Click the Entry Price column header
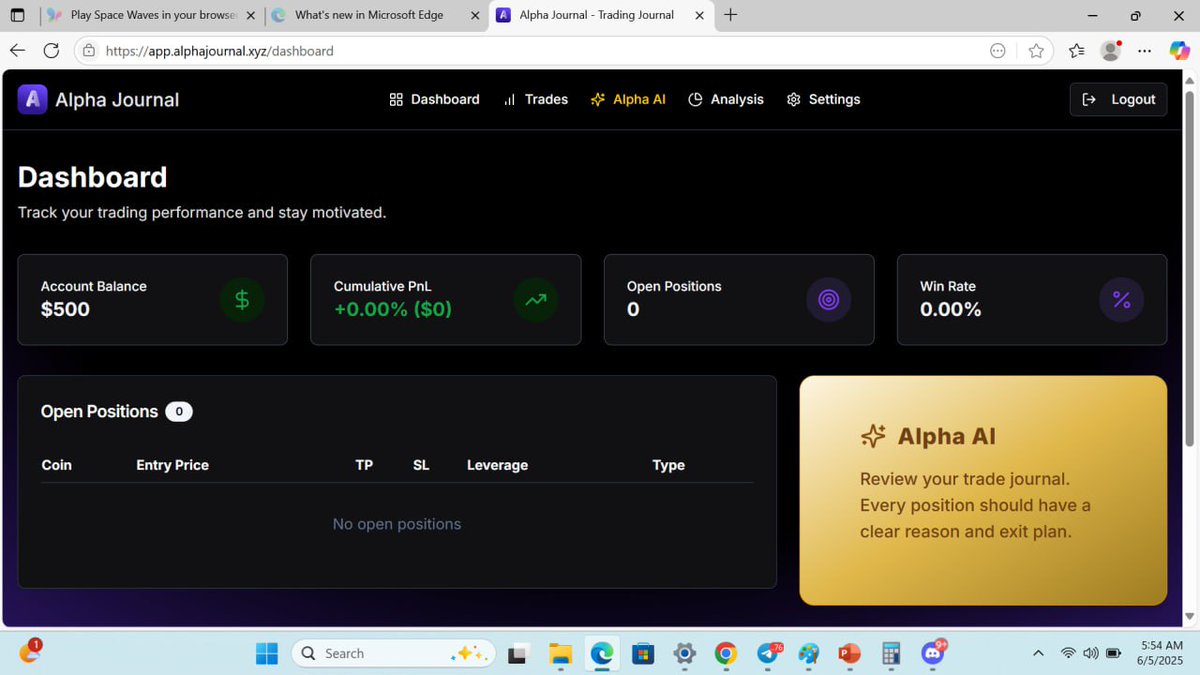The image size is (1200, 675). [172, 465]
